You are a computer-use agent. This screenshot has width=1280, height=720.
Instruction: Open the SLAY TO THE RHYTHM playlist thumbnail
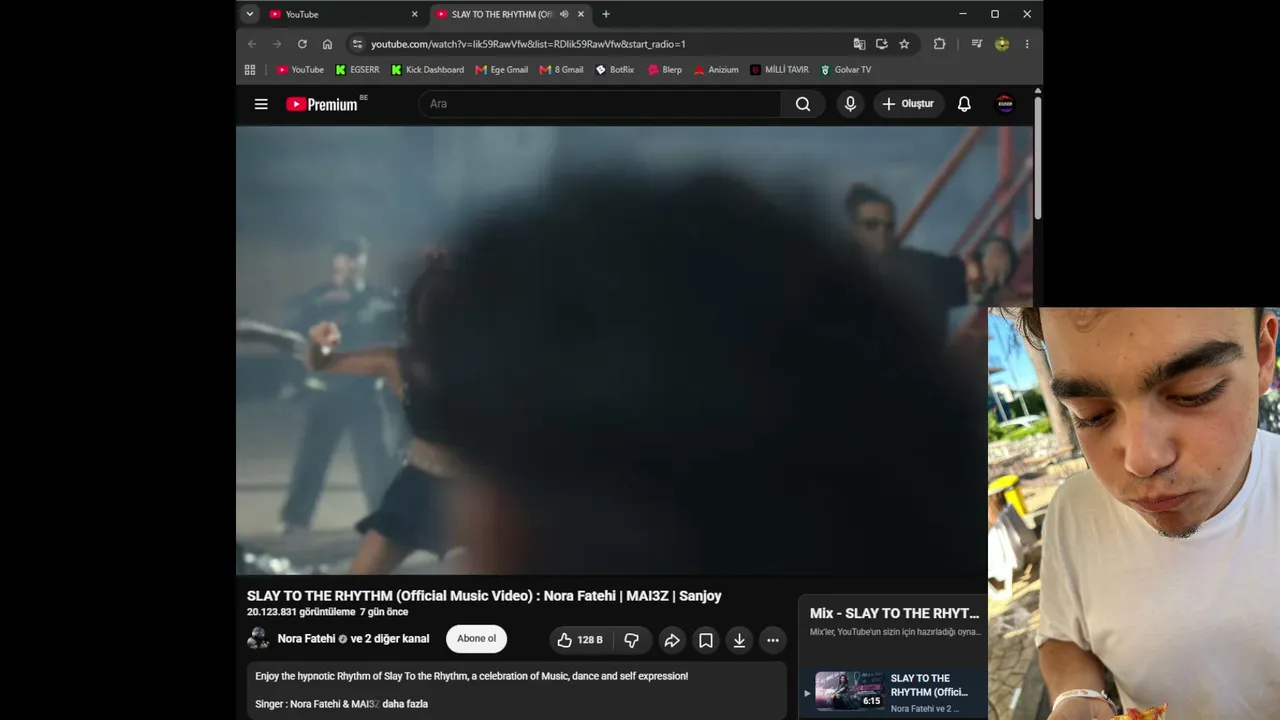(849, 690)
